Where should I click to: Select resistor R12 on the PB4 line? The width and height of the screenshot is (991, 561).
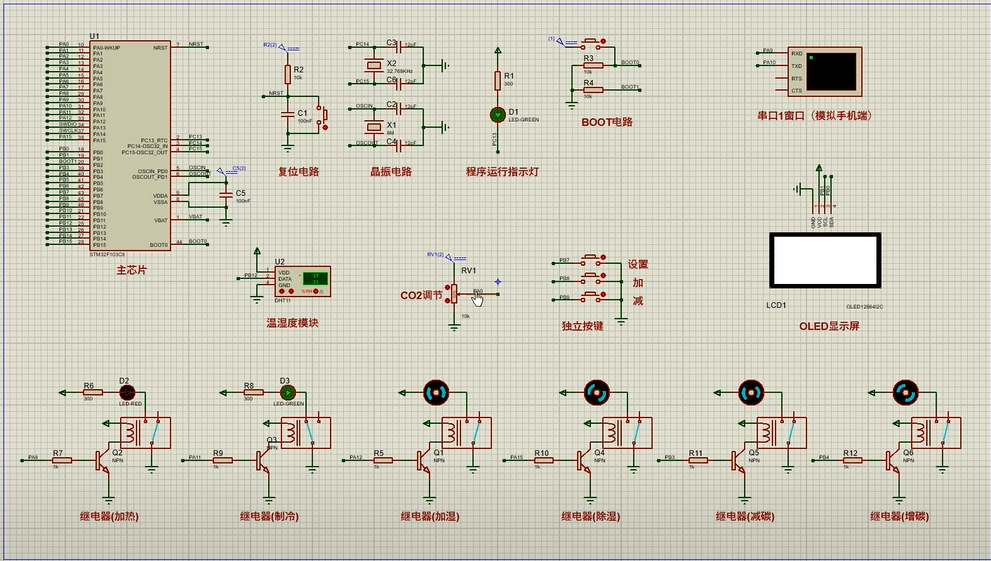(850, 460)
